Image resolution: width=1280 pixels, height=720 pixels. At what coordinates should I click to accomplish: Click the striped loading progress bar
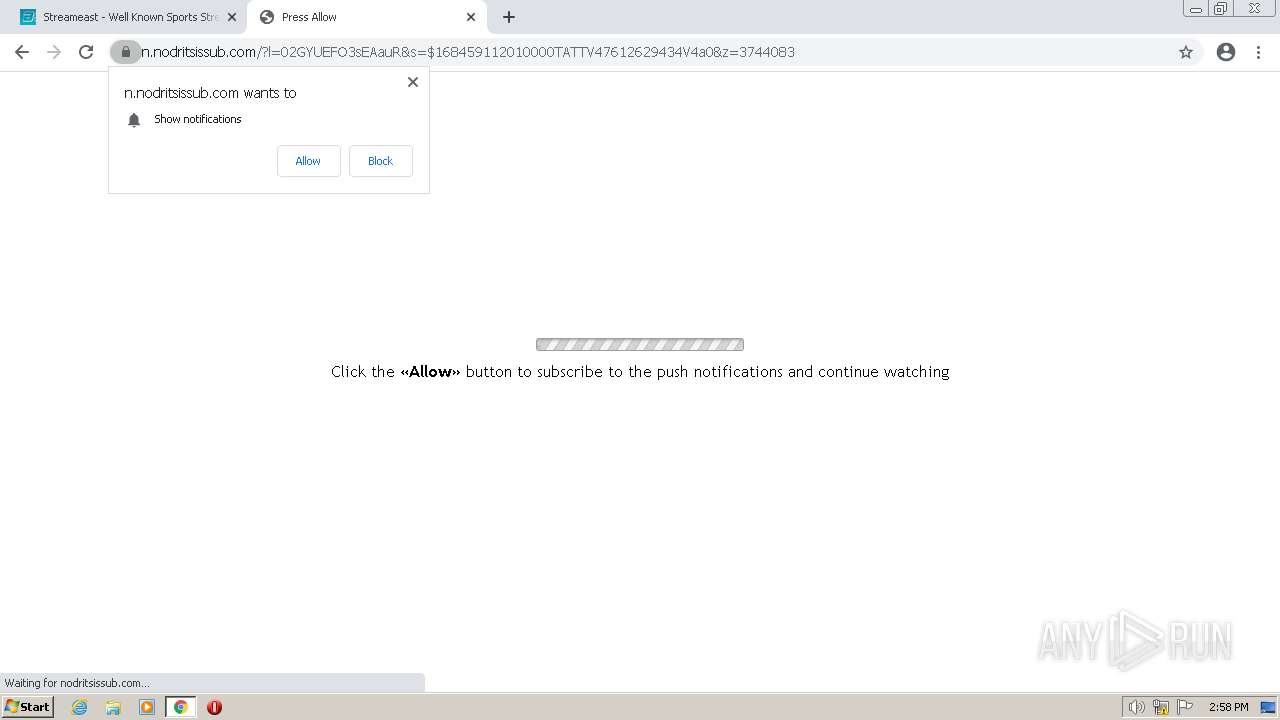click(640, 345)
